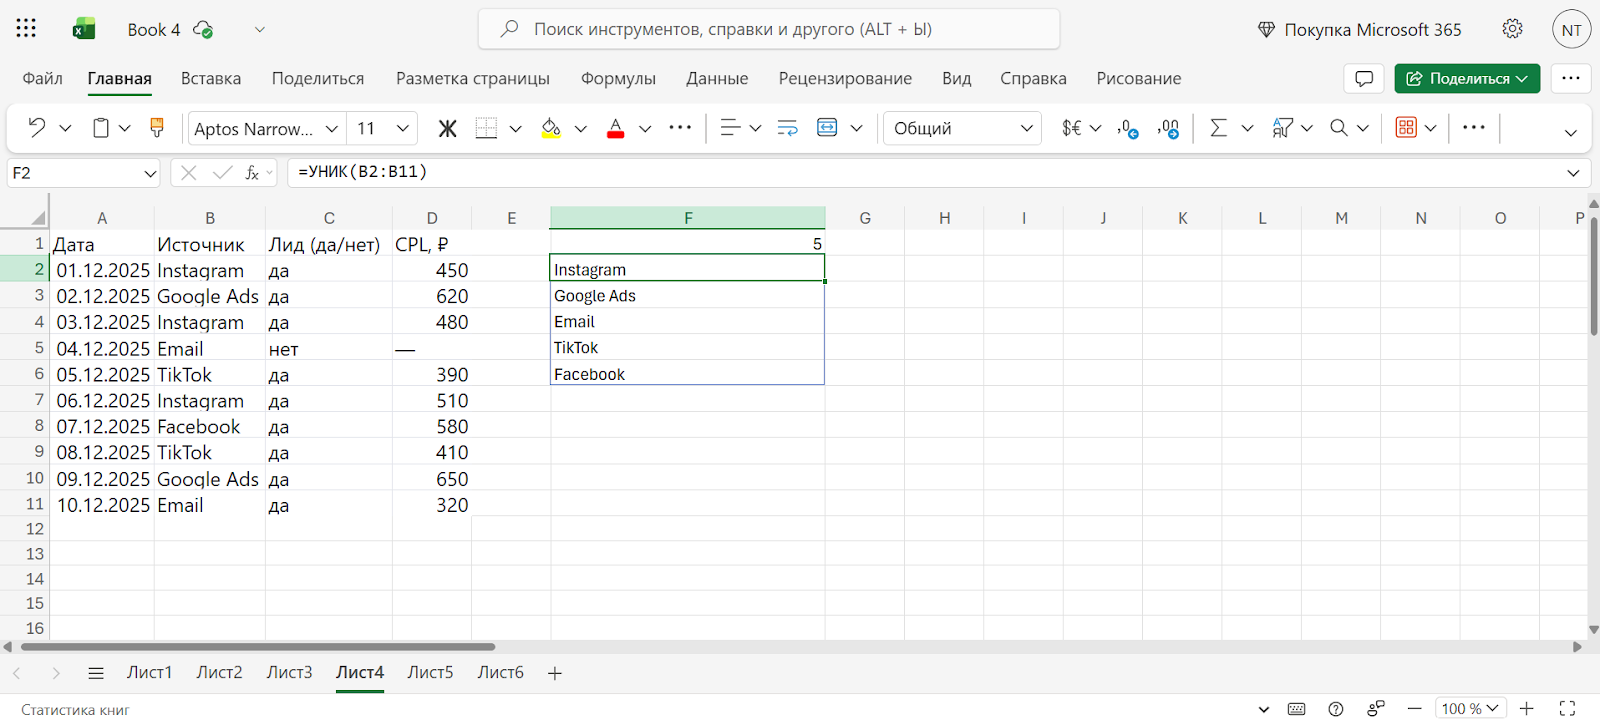Click the AutoSum sigma icon

click(x=1218, y=128)
